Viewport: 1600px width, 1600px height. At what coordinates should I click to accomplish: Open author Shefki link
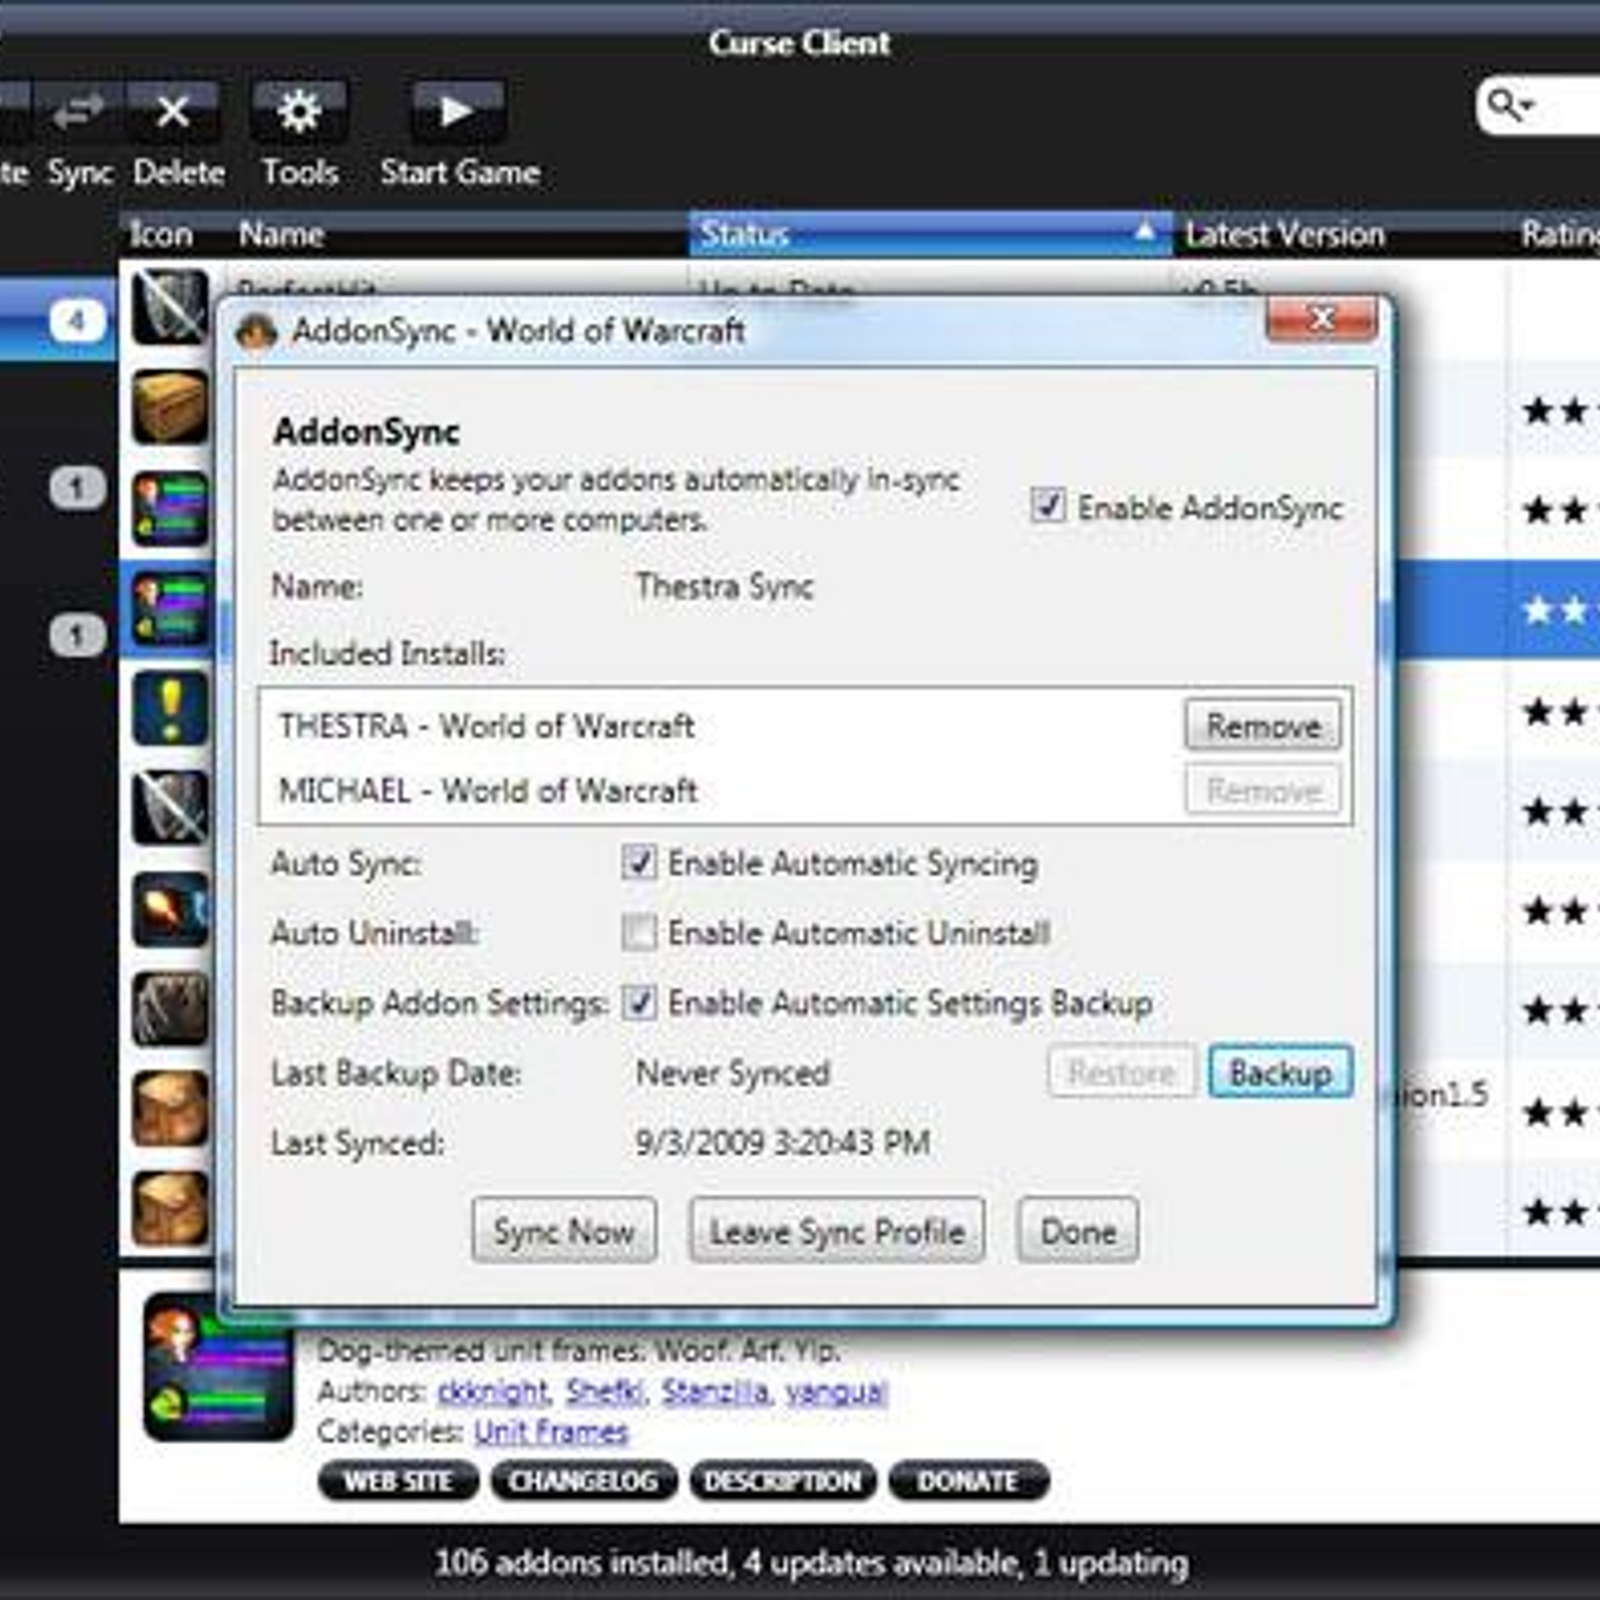[606, 1391]
